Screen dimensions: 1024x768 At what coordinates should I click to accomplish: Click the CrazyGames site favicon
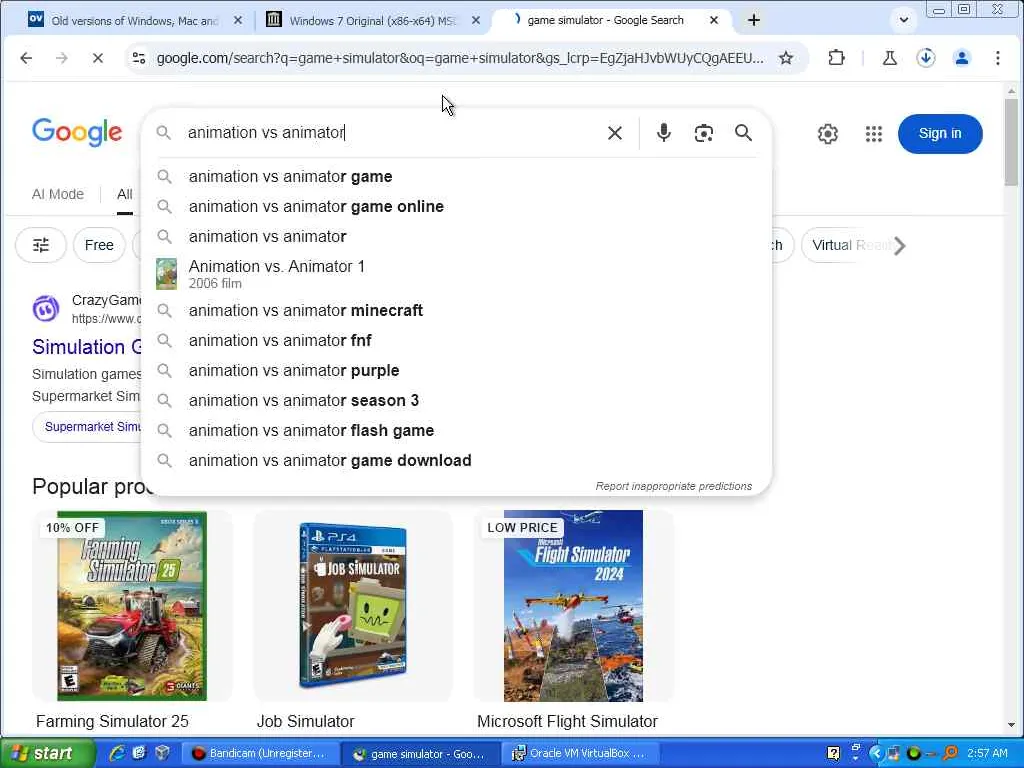tap(46, 308)
